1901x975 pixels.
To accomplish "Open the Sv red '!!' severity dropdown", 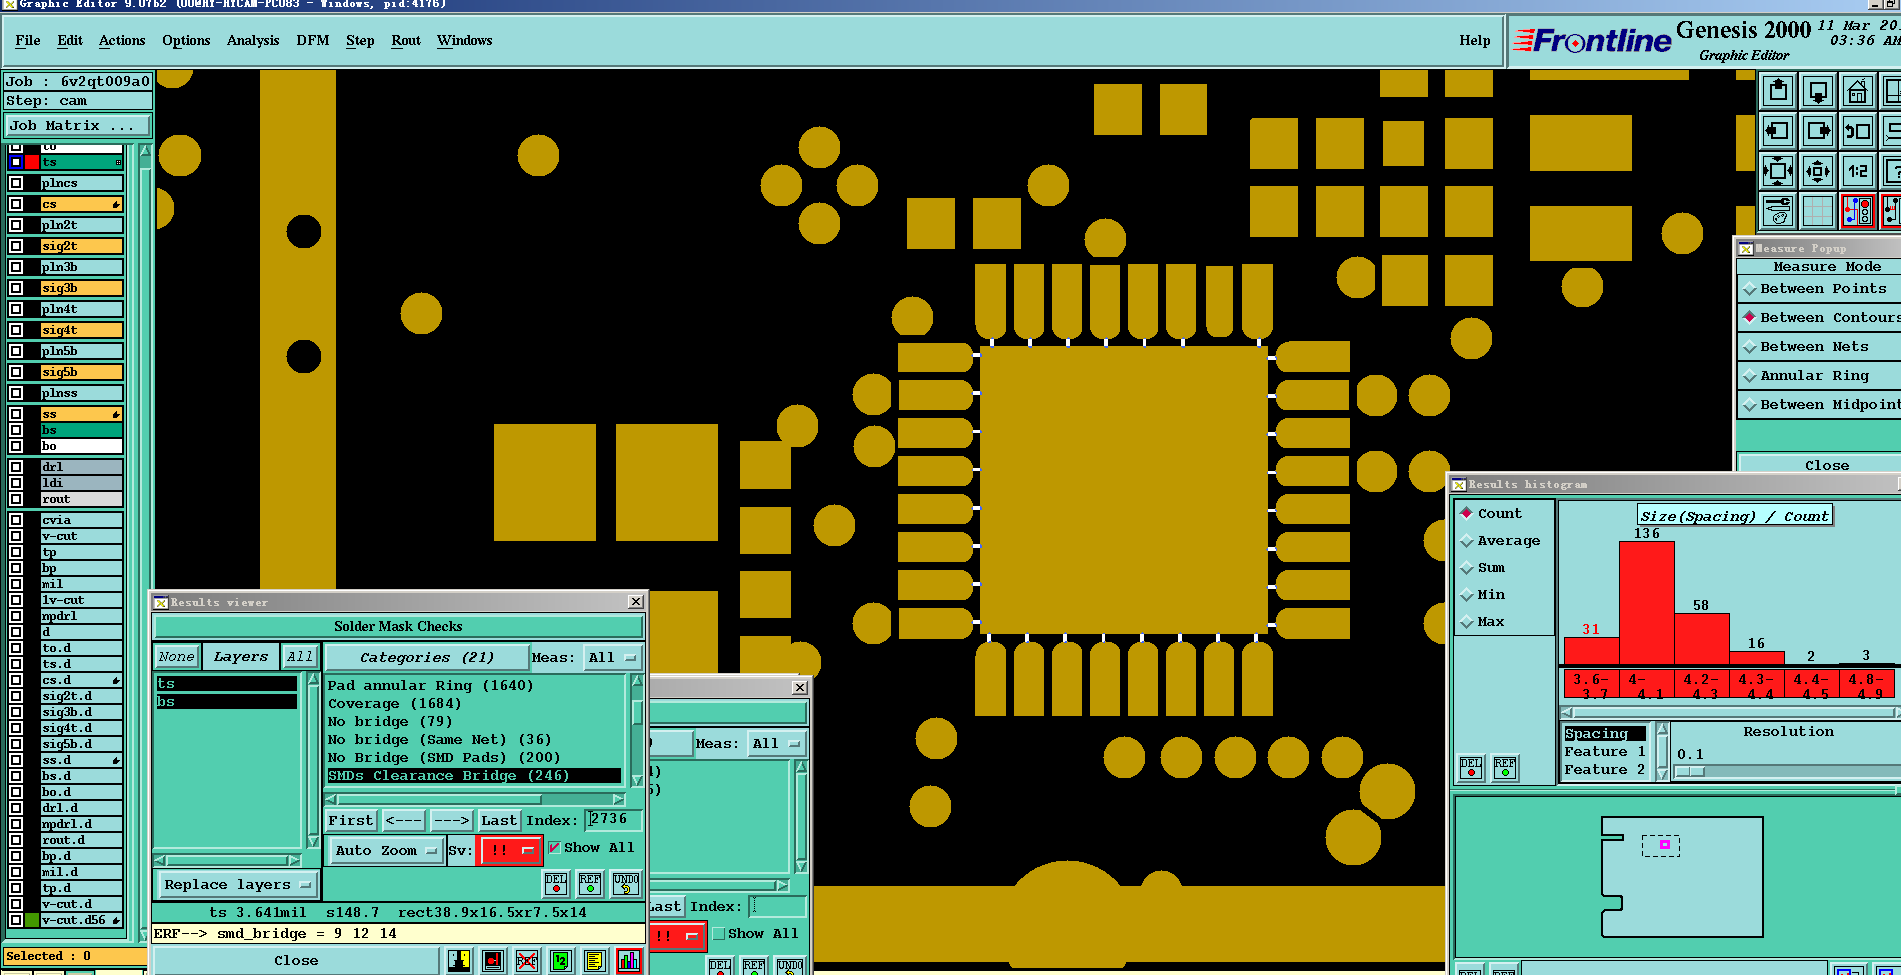I will 510,851.
